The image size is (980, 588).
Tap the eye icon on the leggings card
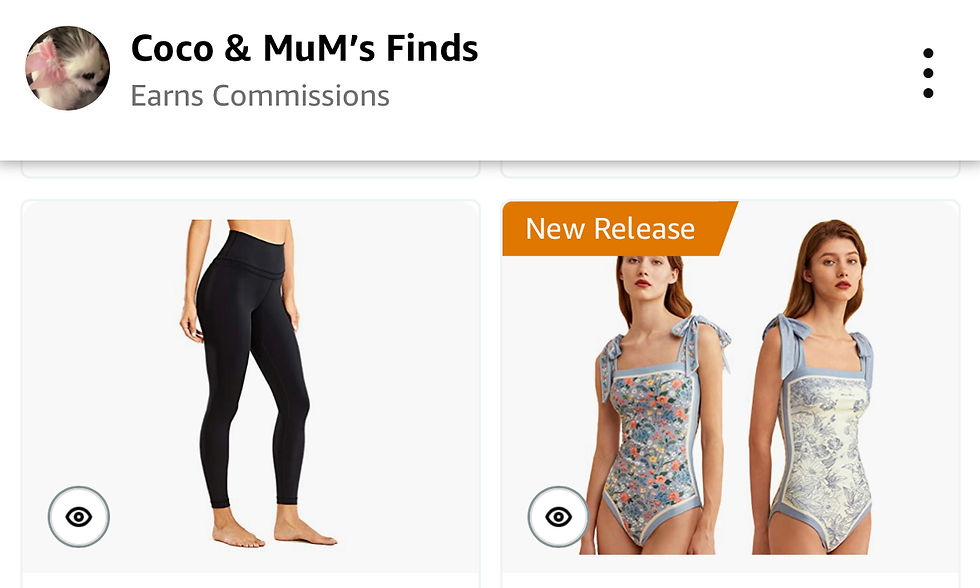pos(79,517)
